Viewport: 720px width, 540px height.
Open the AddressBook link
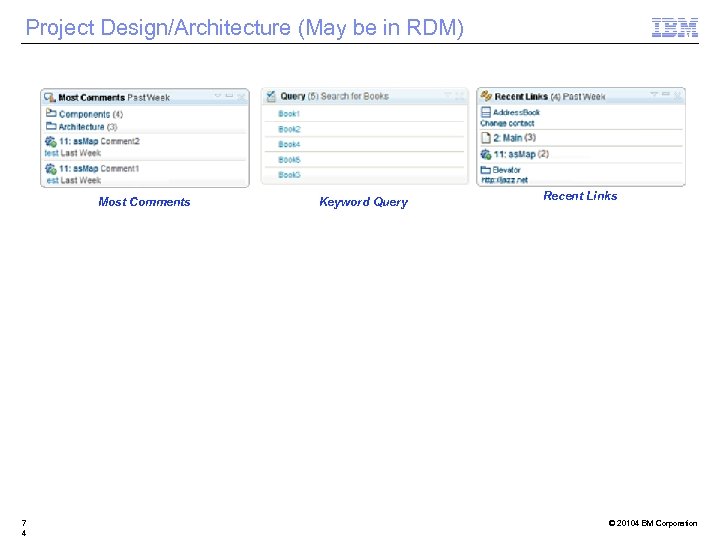point(516,112)
